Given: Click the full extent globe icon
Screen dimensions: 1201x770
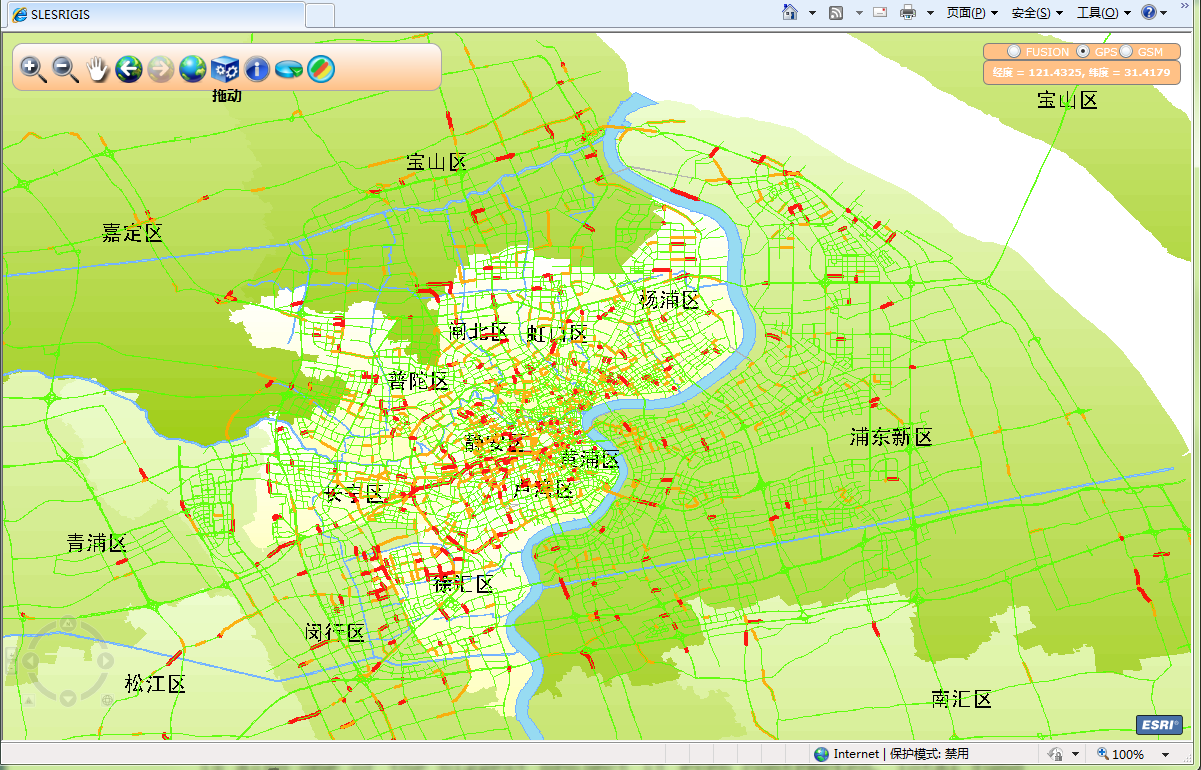Looking at the screenshot, I should click(192, 69).
